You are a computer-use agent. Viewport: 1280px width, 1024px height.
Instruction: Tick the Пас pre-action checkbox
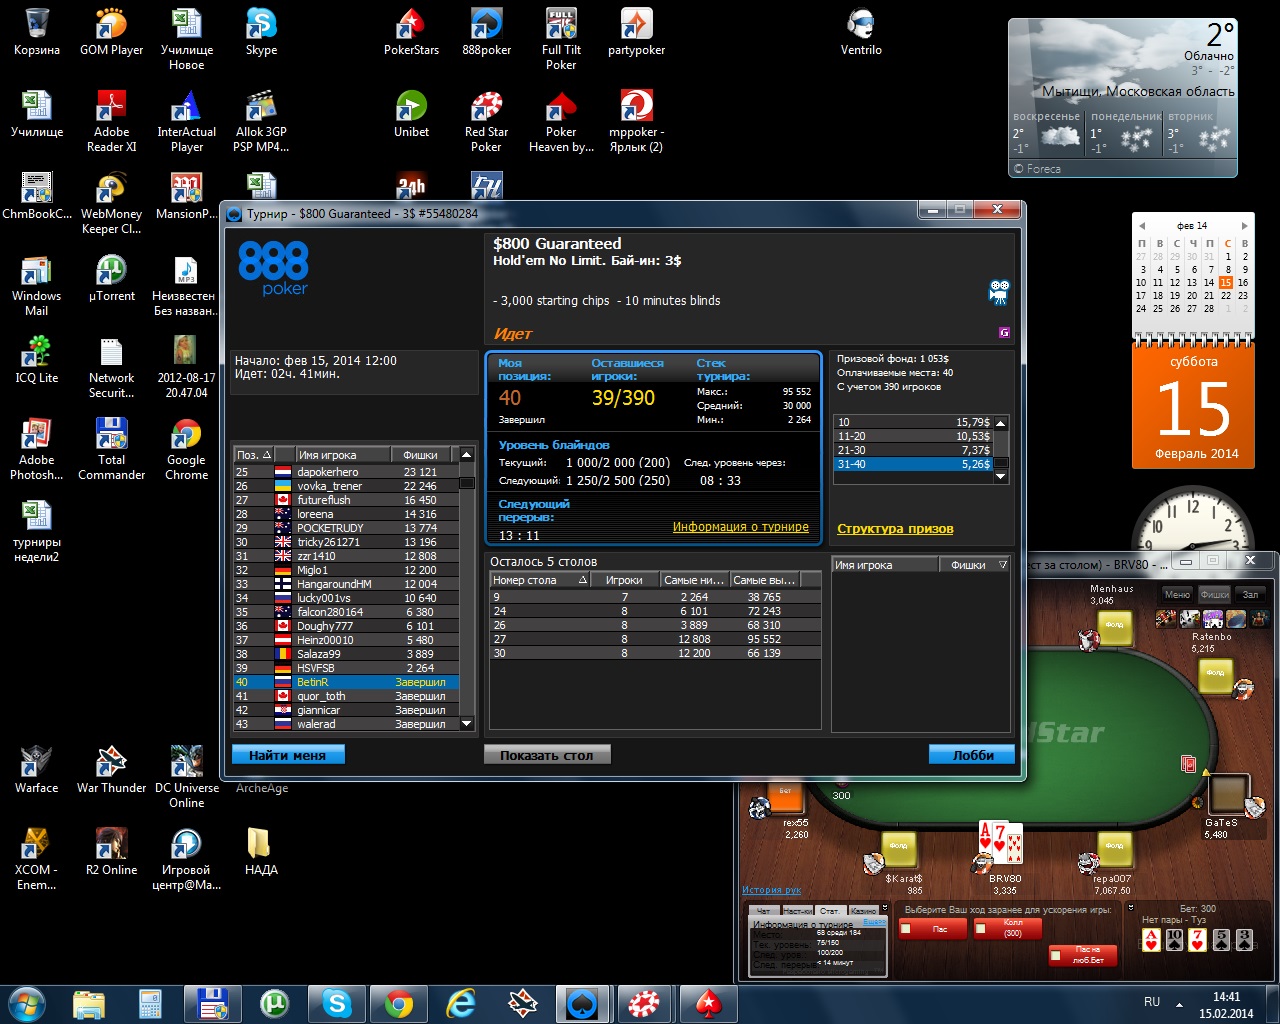tap(906, 929)
